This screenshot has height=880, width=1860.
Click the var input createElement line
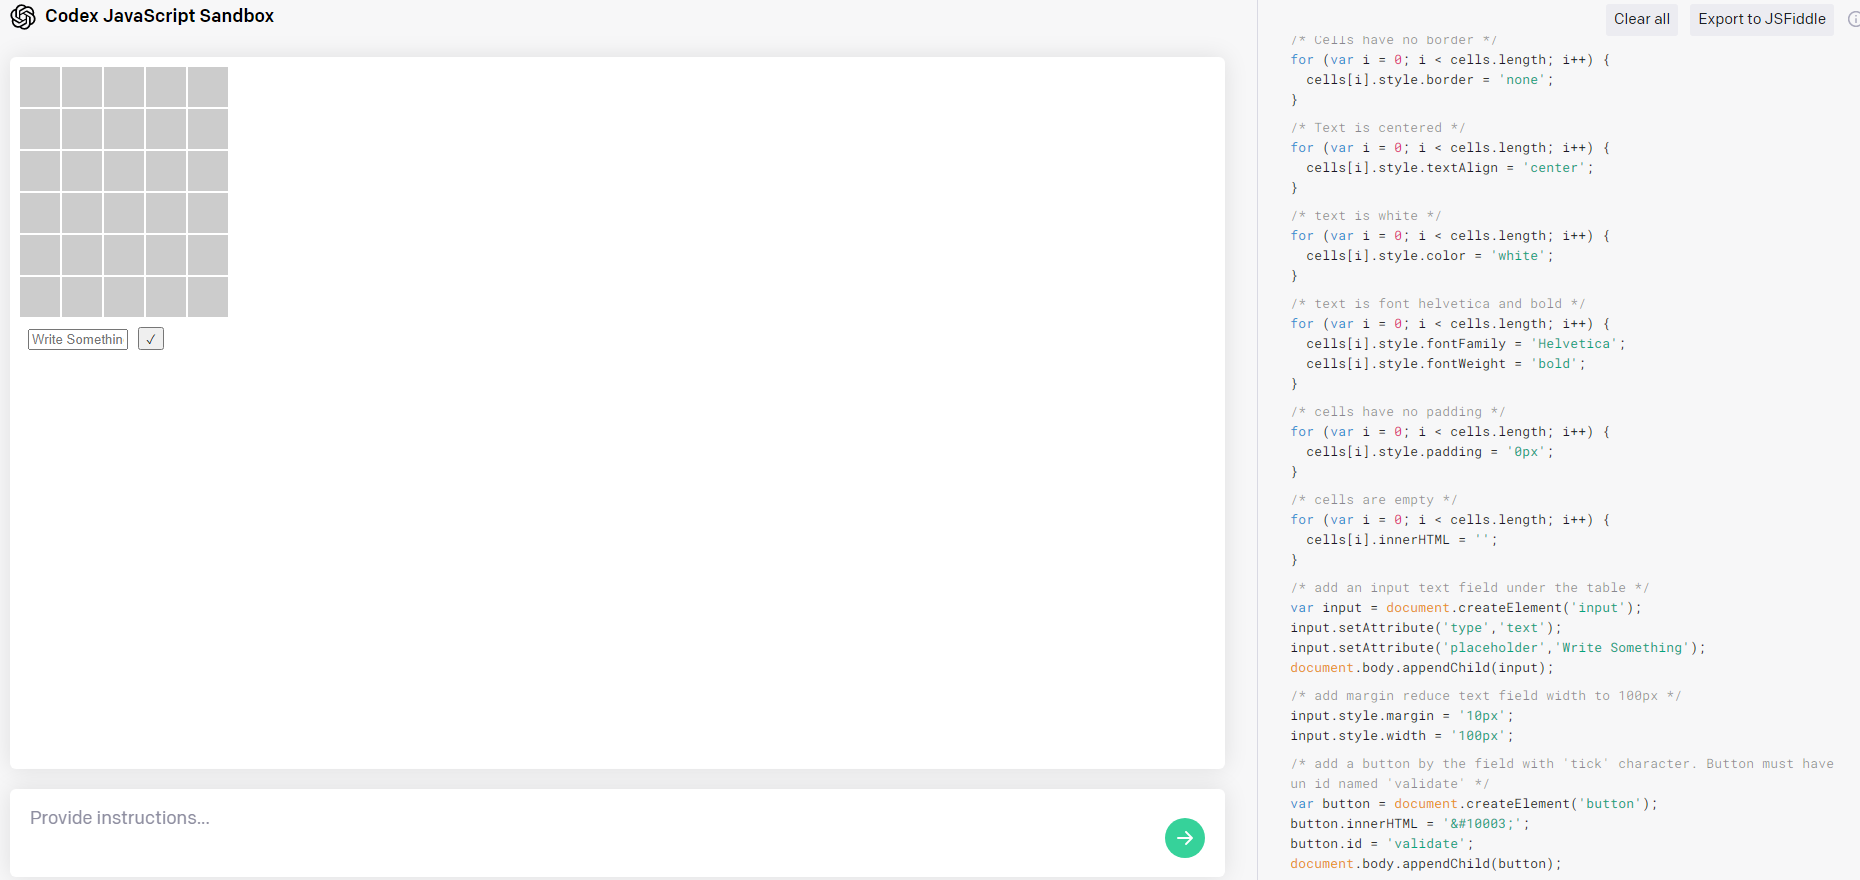(x=1466, y=608)
